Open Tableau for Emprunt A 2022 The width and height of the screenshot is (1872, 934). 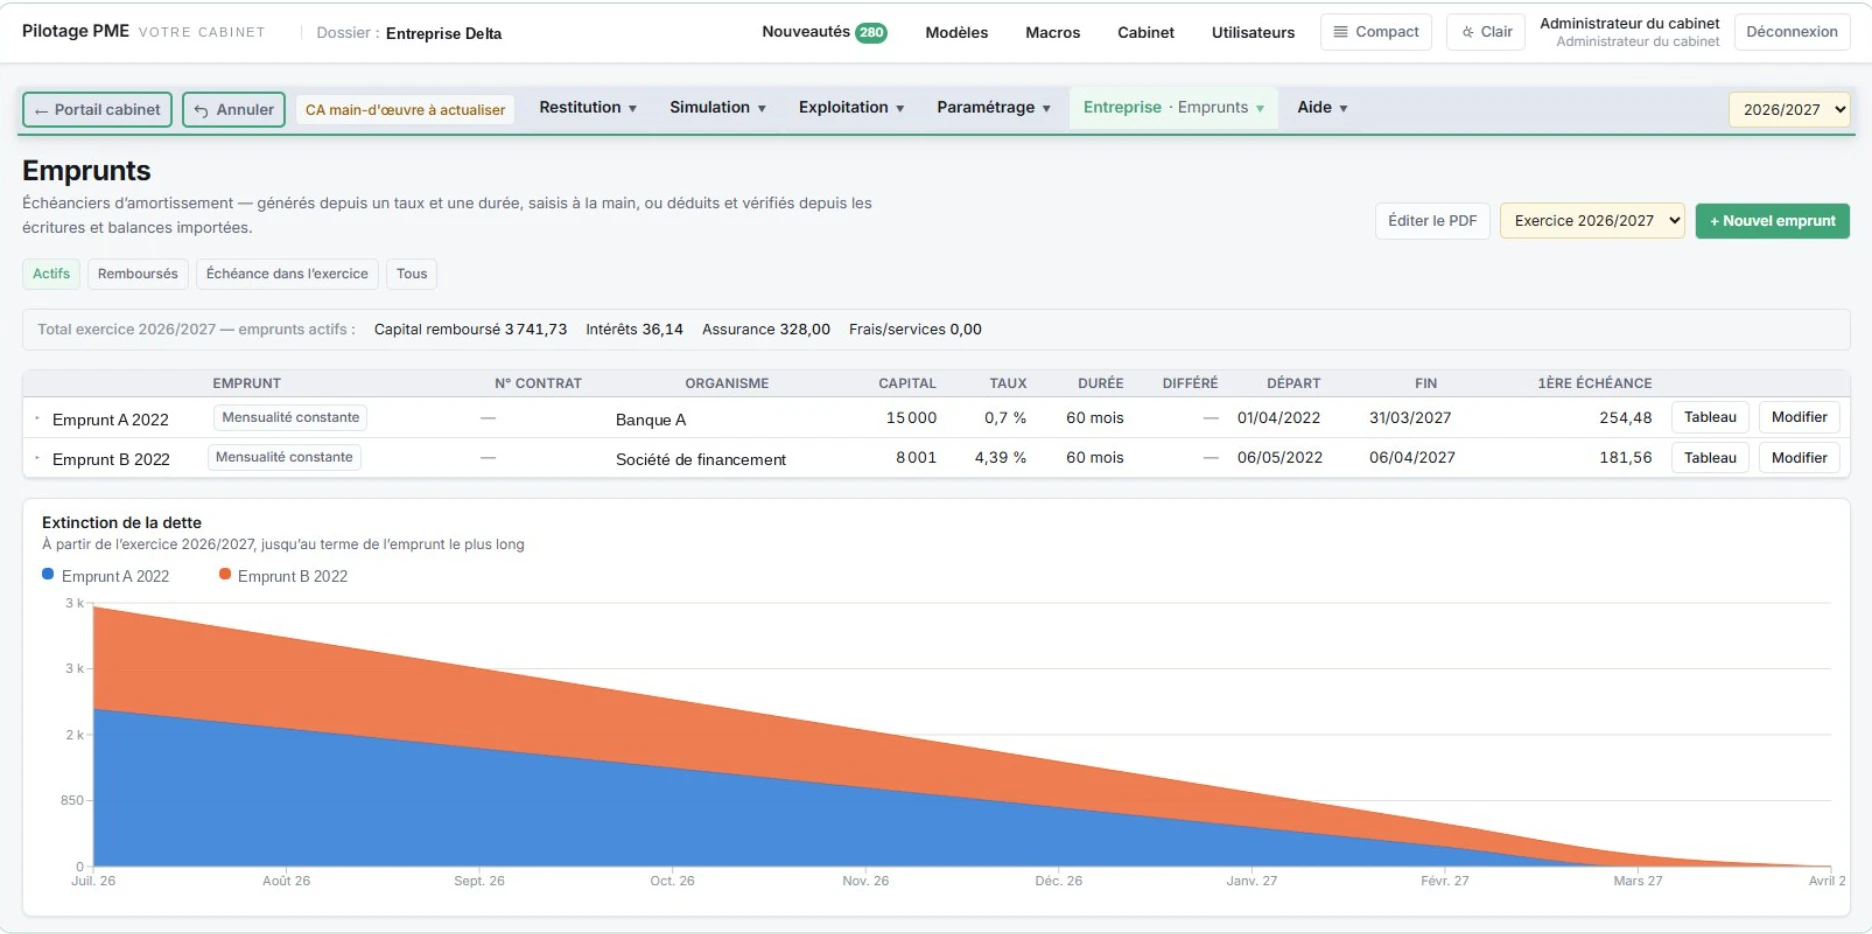click(1710, 417)
